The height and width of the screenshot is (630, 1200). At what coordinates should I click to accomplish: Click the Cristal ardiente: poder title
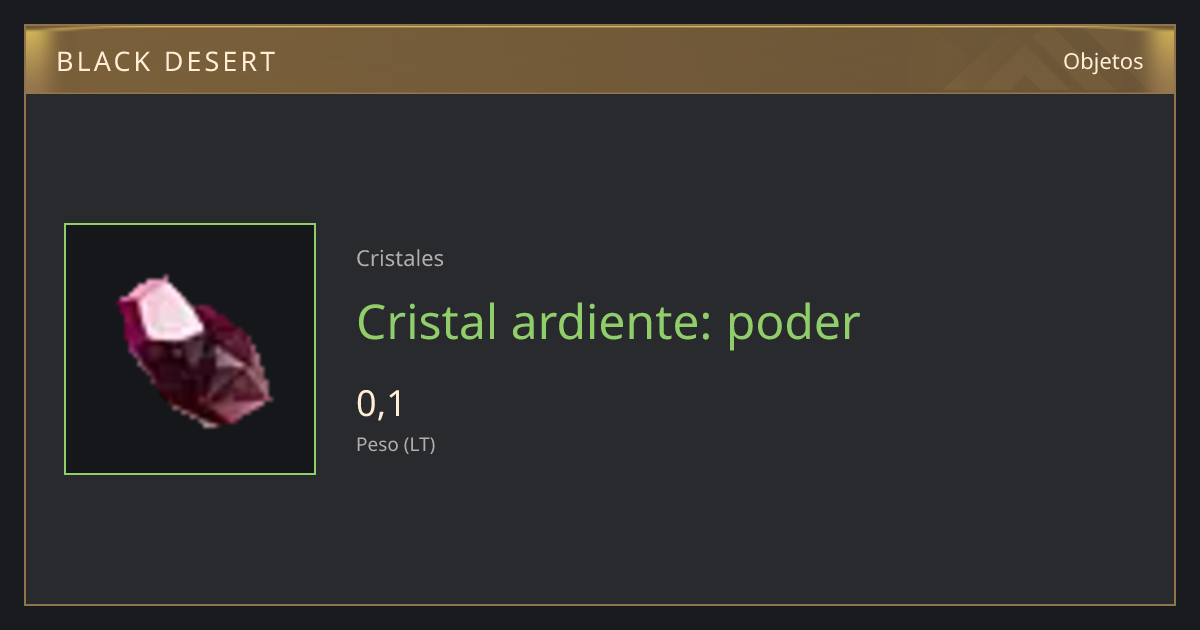(608, 322)
